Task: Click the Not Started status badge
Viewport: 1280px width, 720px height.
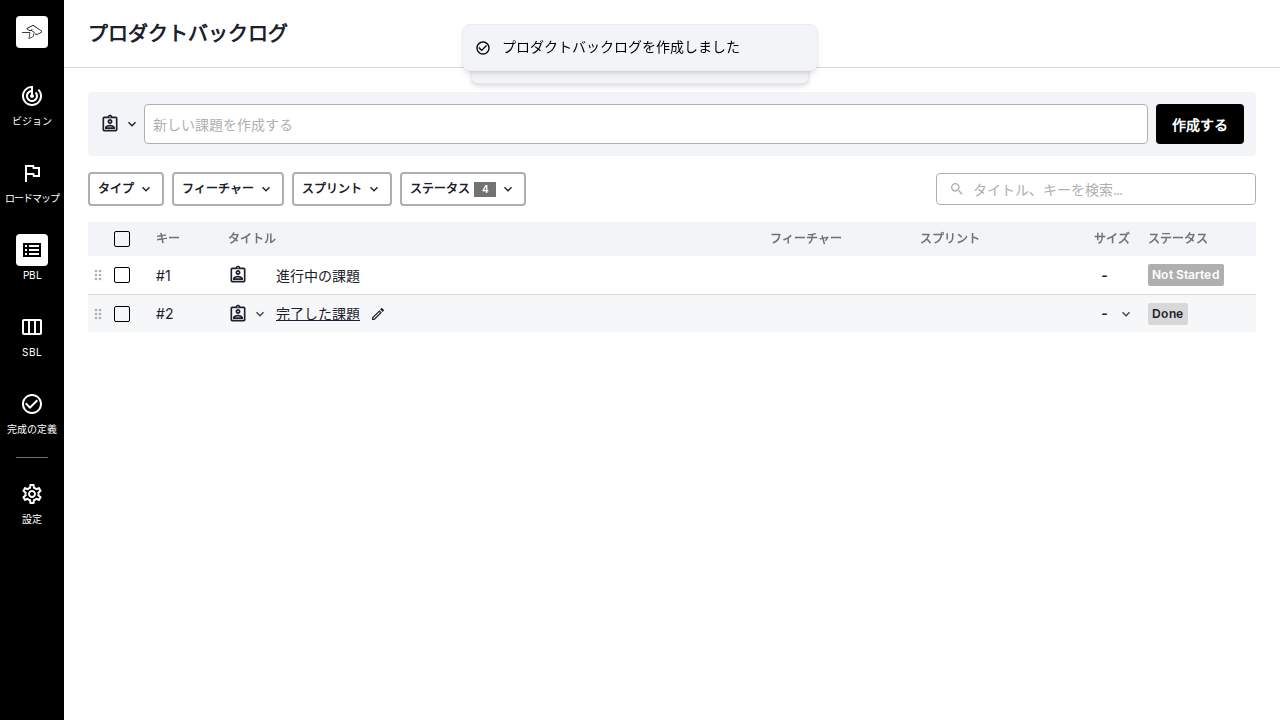Action: click(1186, 275)
